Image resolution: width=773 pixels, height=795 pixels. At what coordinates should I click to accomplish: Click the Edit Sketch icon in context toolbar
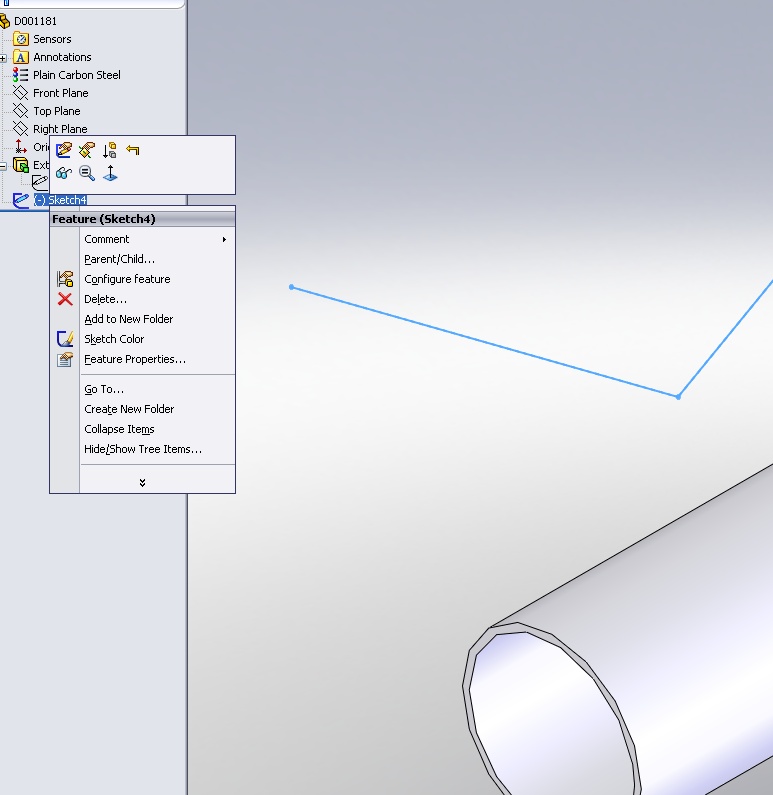click(x=64, y=150)
